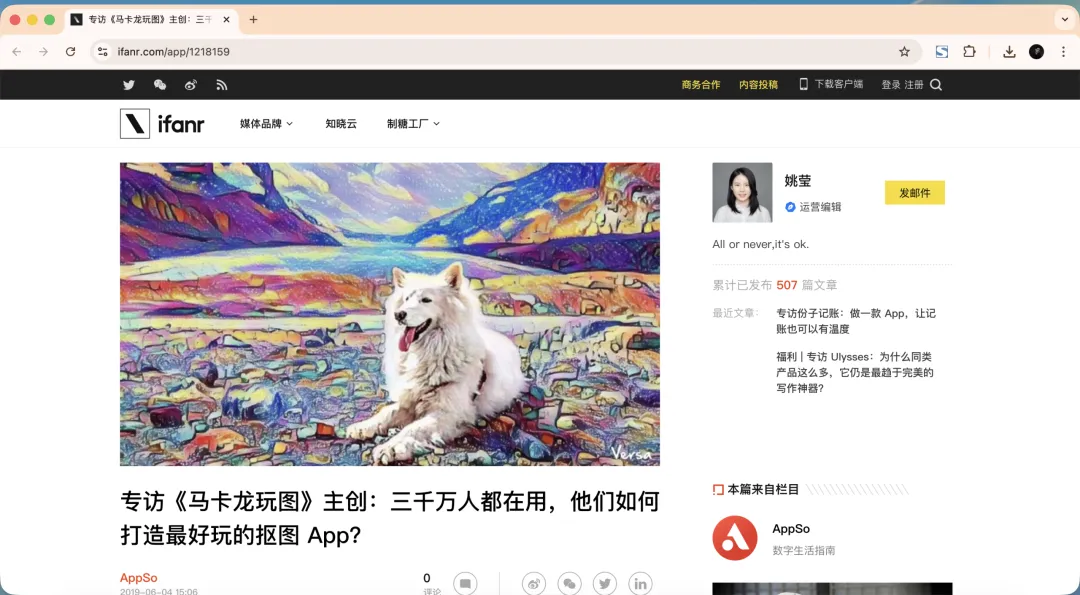The width and height of the screenshot is (1080, 595).
Task: Click 注册 link
Action: (x=914, y=85)
